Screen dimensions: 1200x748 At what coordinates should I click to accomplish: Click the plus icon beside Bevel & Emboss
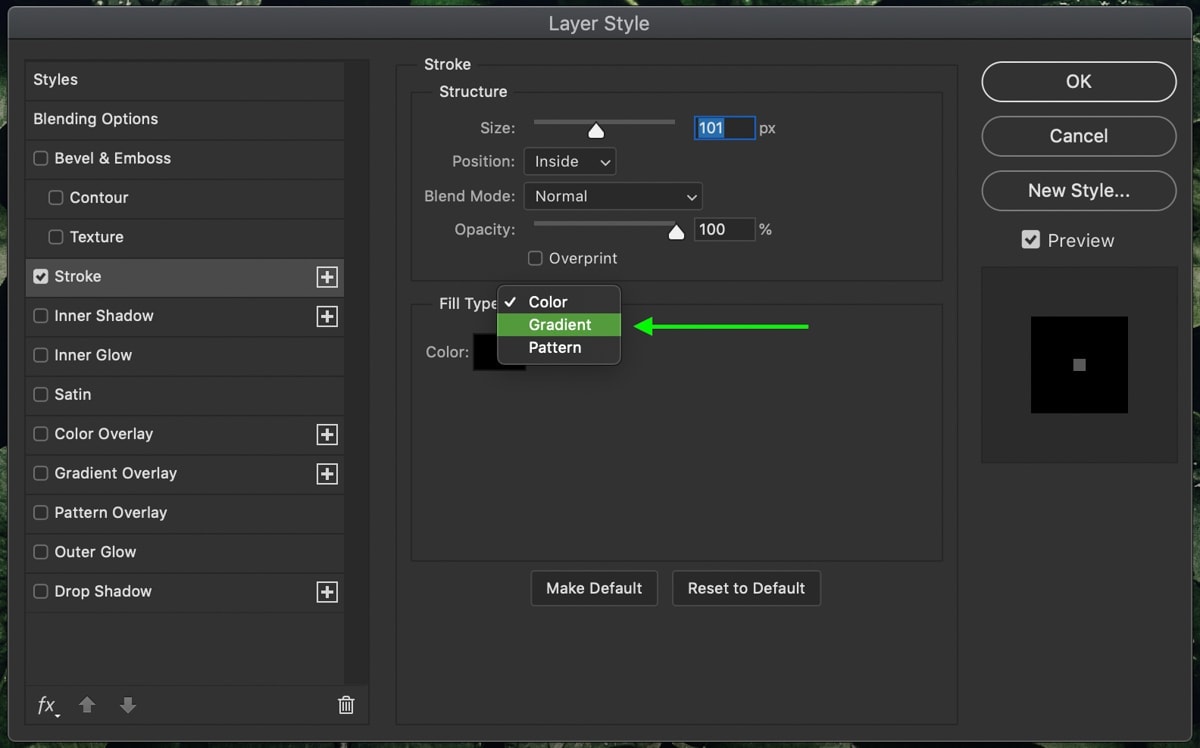pos(327,158)
